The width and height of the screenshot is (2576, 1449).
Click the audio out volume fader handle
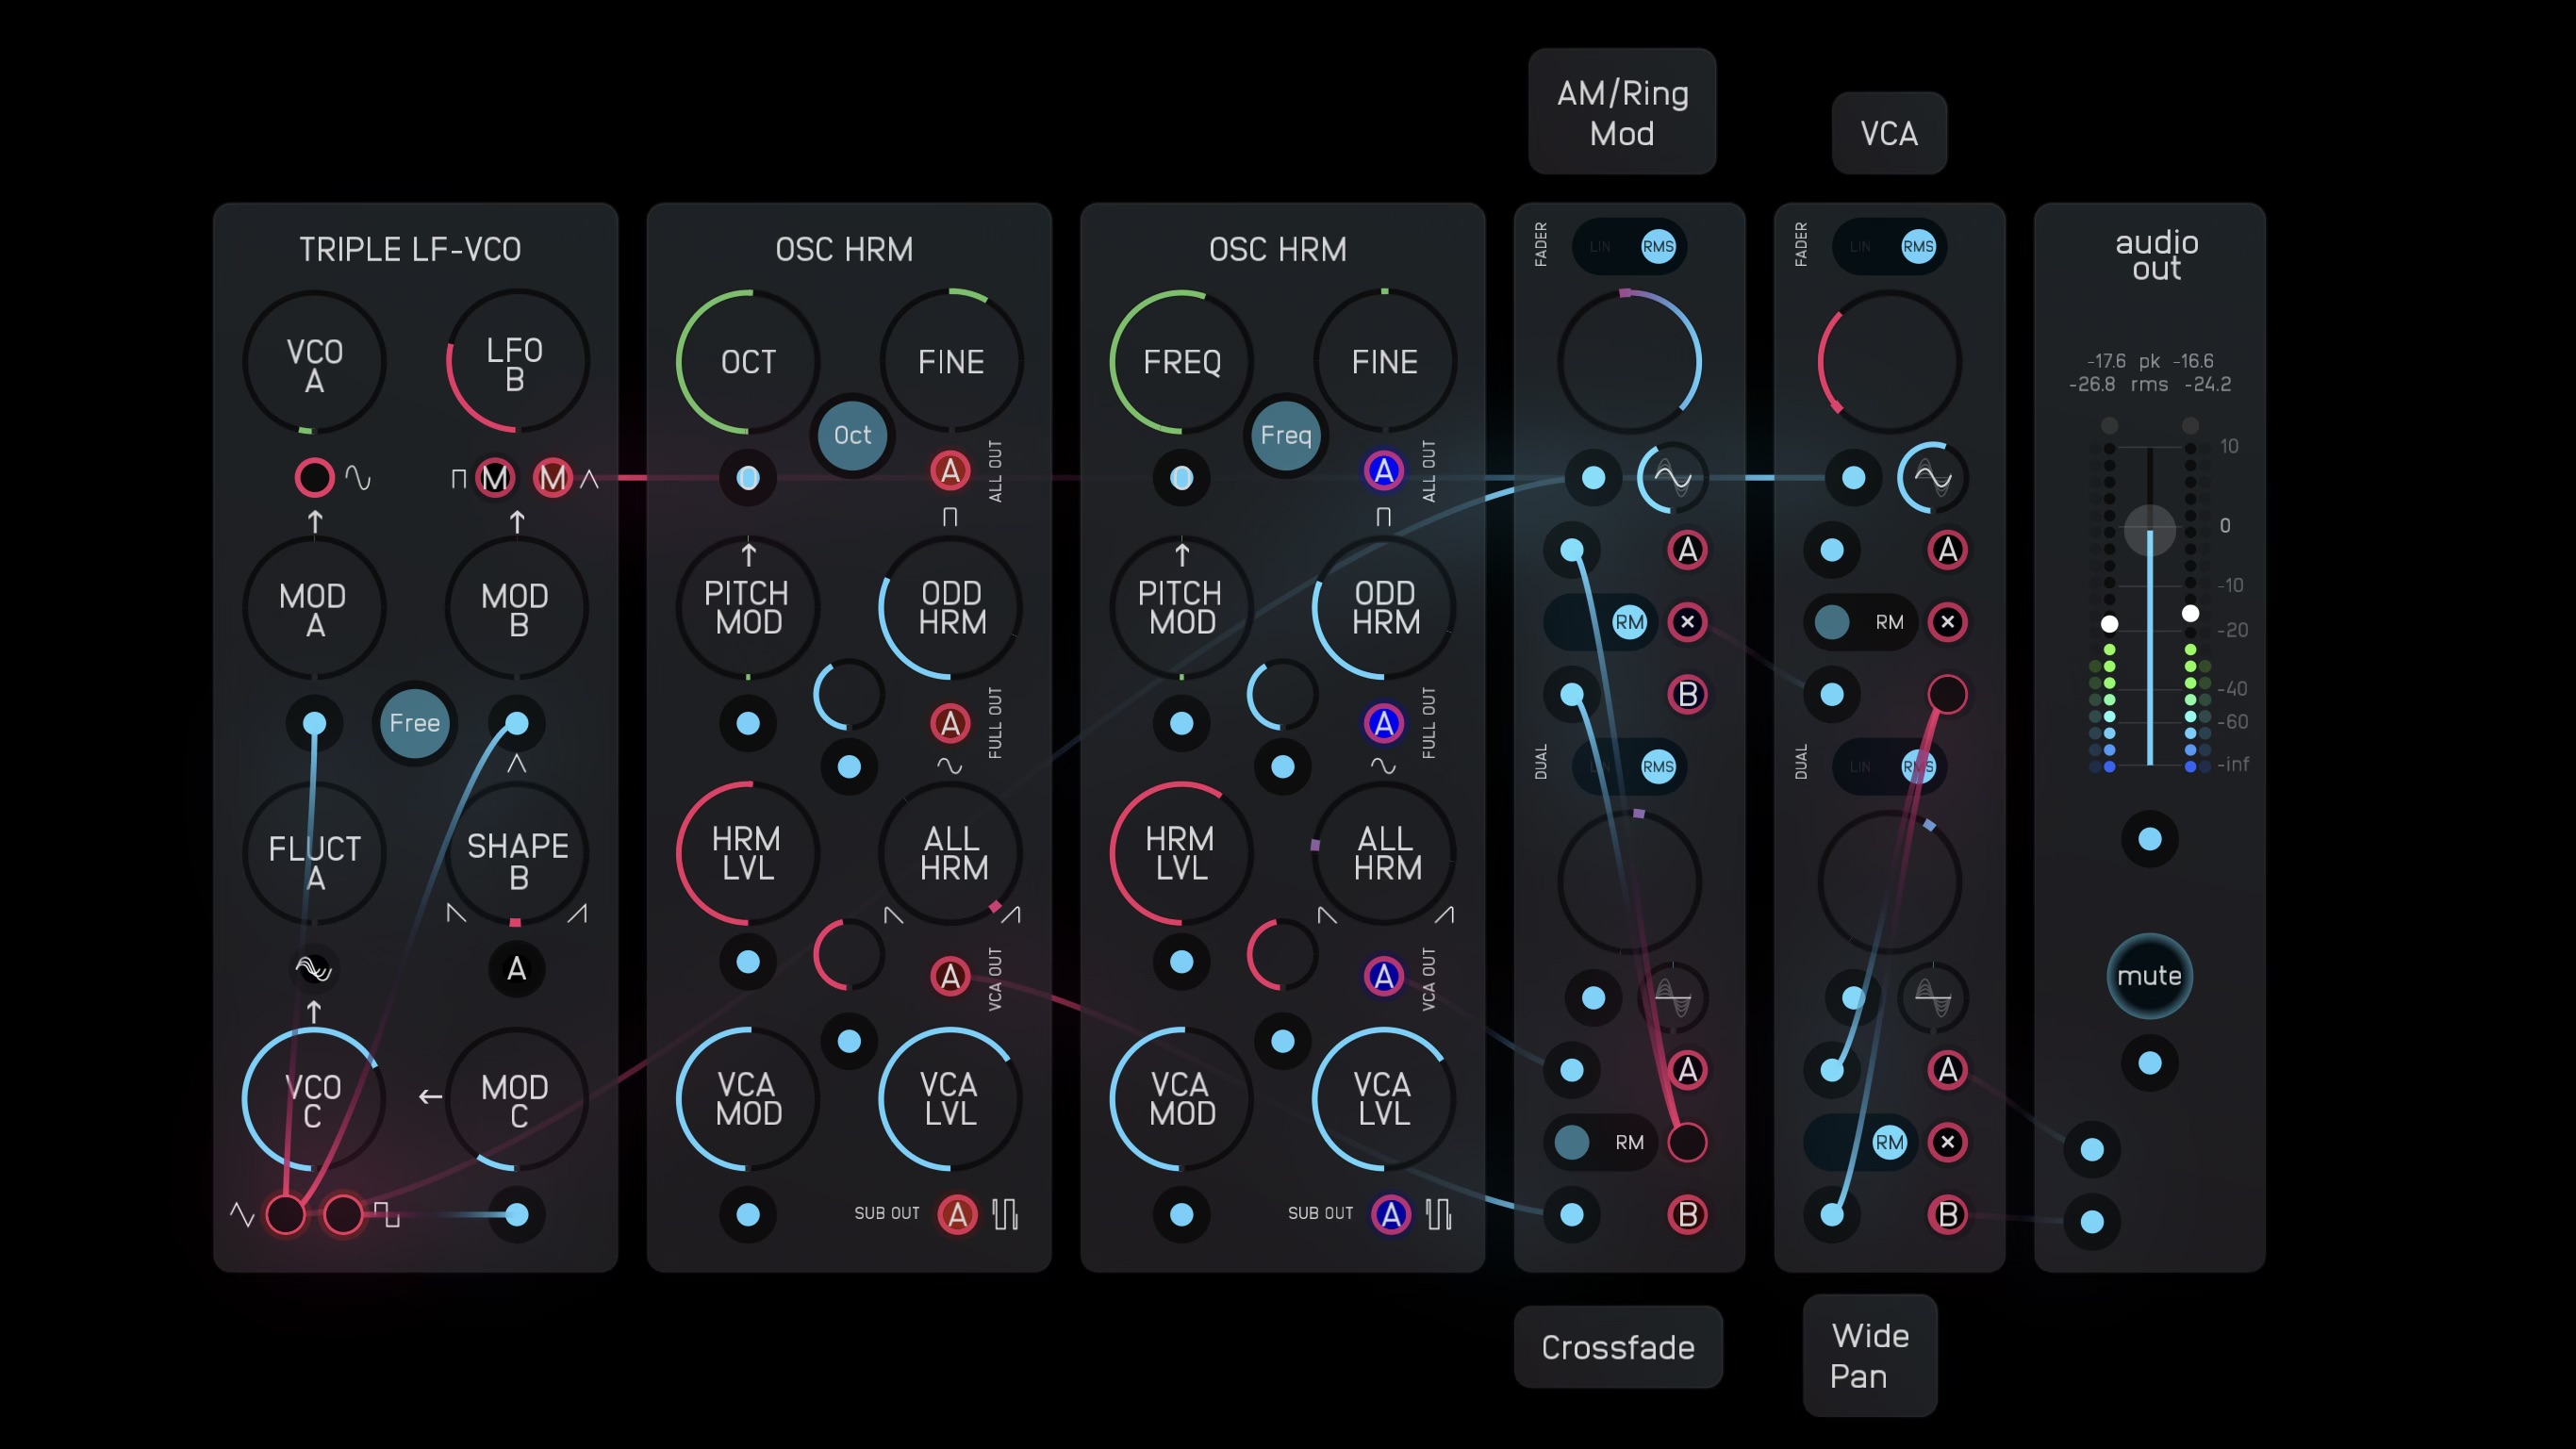(x=2149, y=530)
